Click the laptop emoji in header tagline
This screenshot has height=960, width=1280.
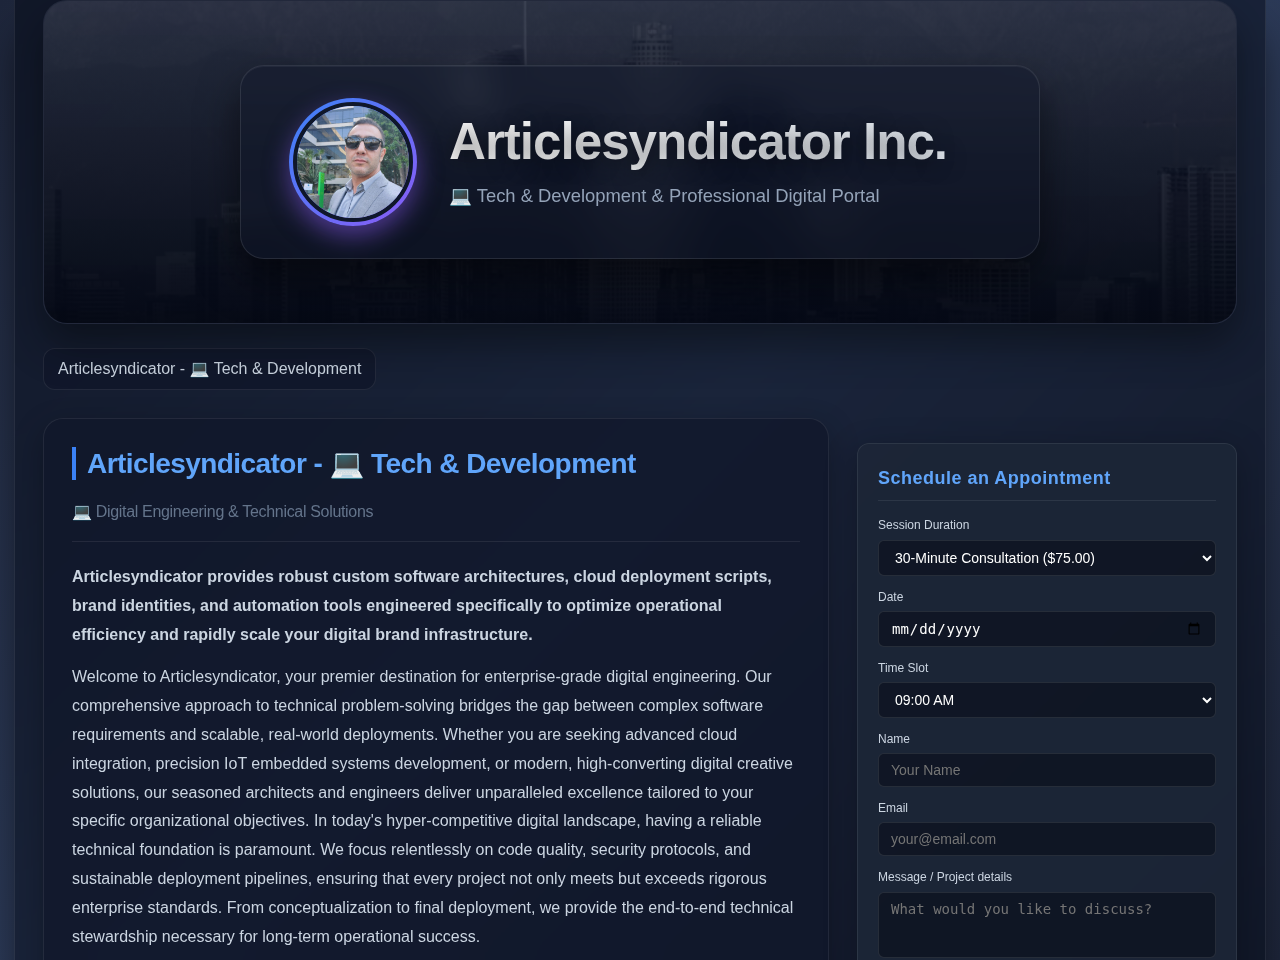[x=460, y=196]
